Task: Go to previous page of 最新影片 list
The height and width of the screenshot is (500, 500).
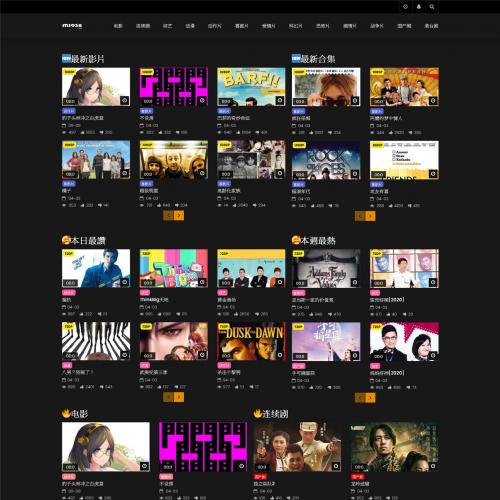Action: click(168, 216)
